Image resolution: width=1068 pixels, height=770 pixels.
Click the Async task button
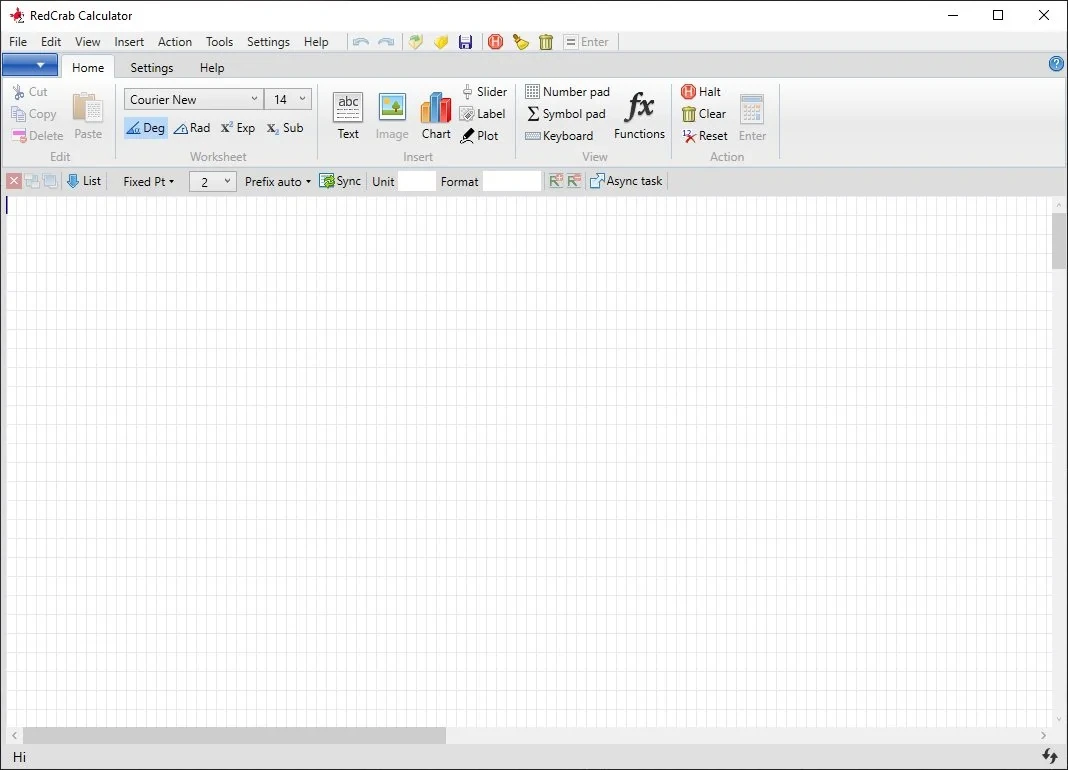point(626,181)
